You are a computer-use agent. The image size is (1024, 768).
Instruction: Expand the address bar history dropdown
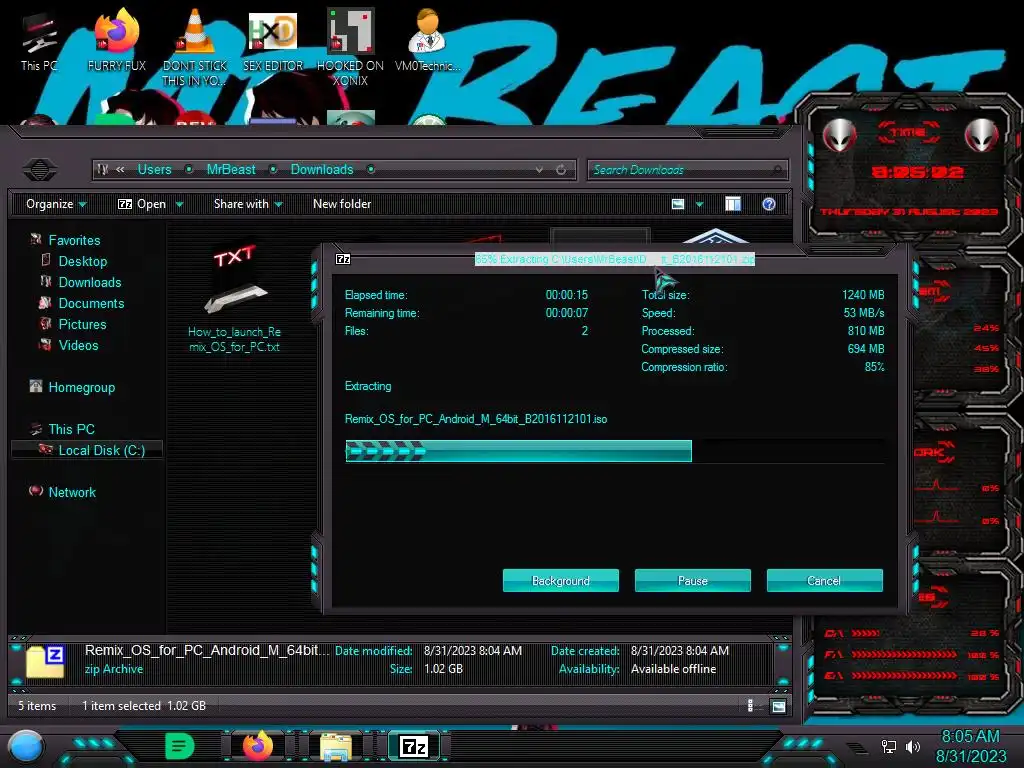point(539,170)
